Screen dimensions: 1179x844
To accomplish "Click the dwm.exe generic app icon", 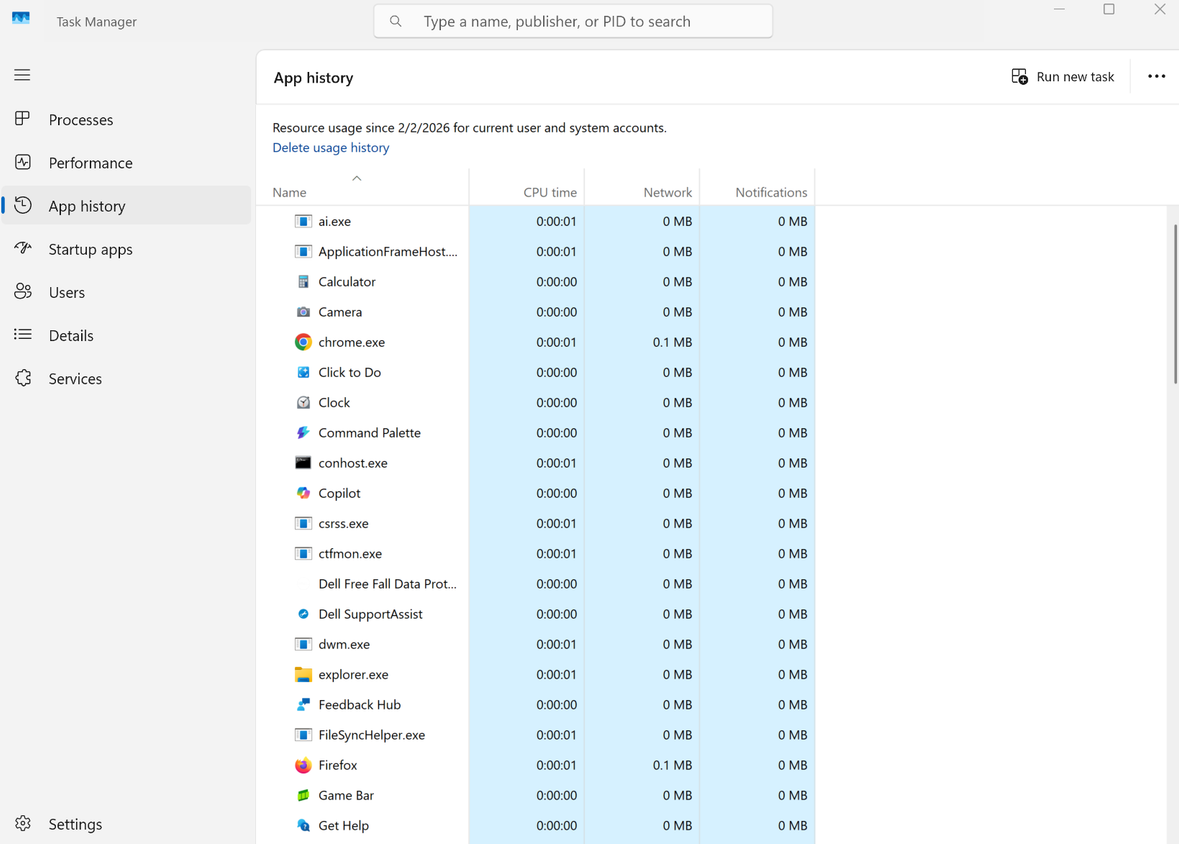I will 303,644.
